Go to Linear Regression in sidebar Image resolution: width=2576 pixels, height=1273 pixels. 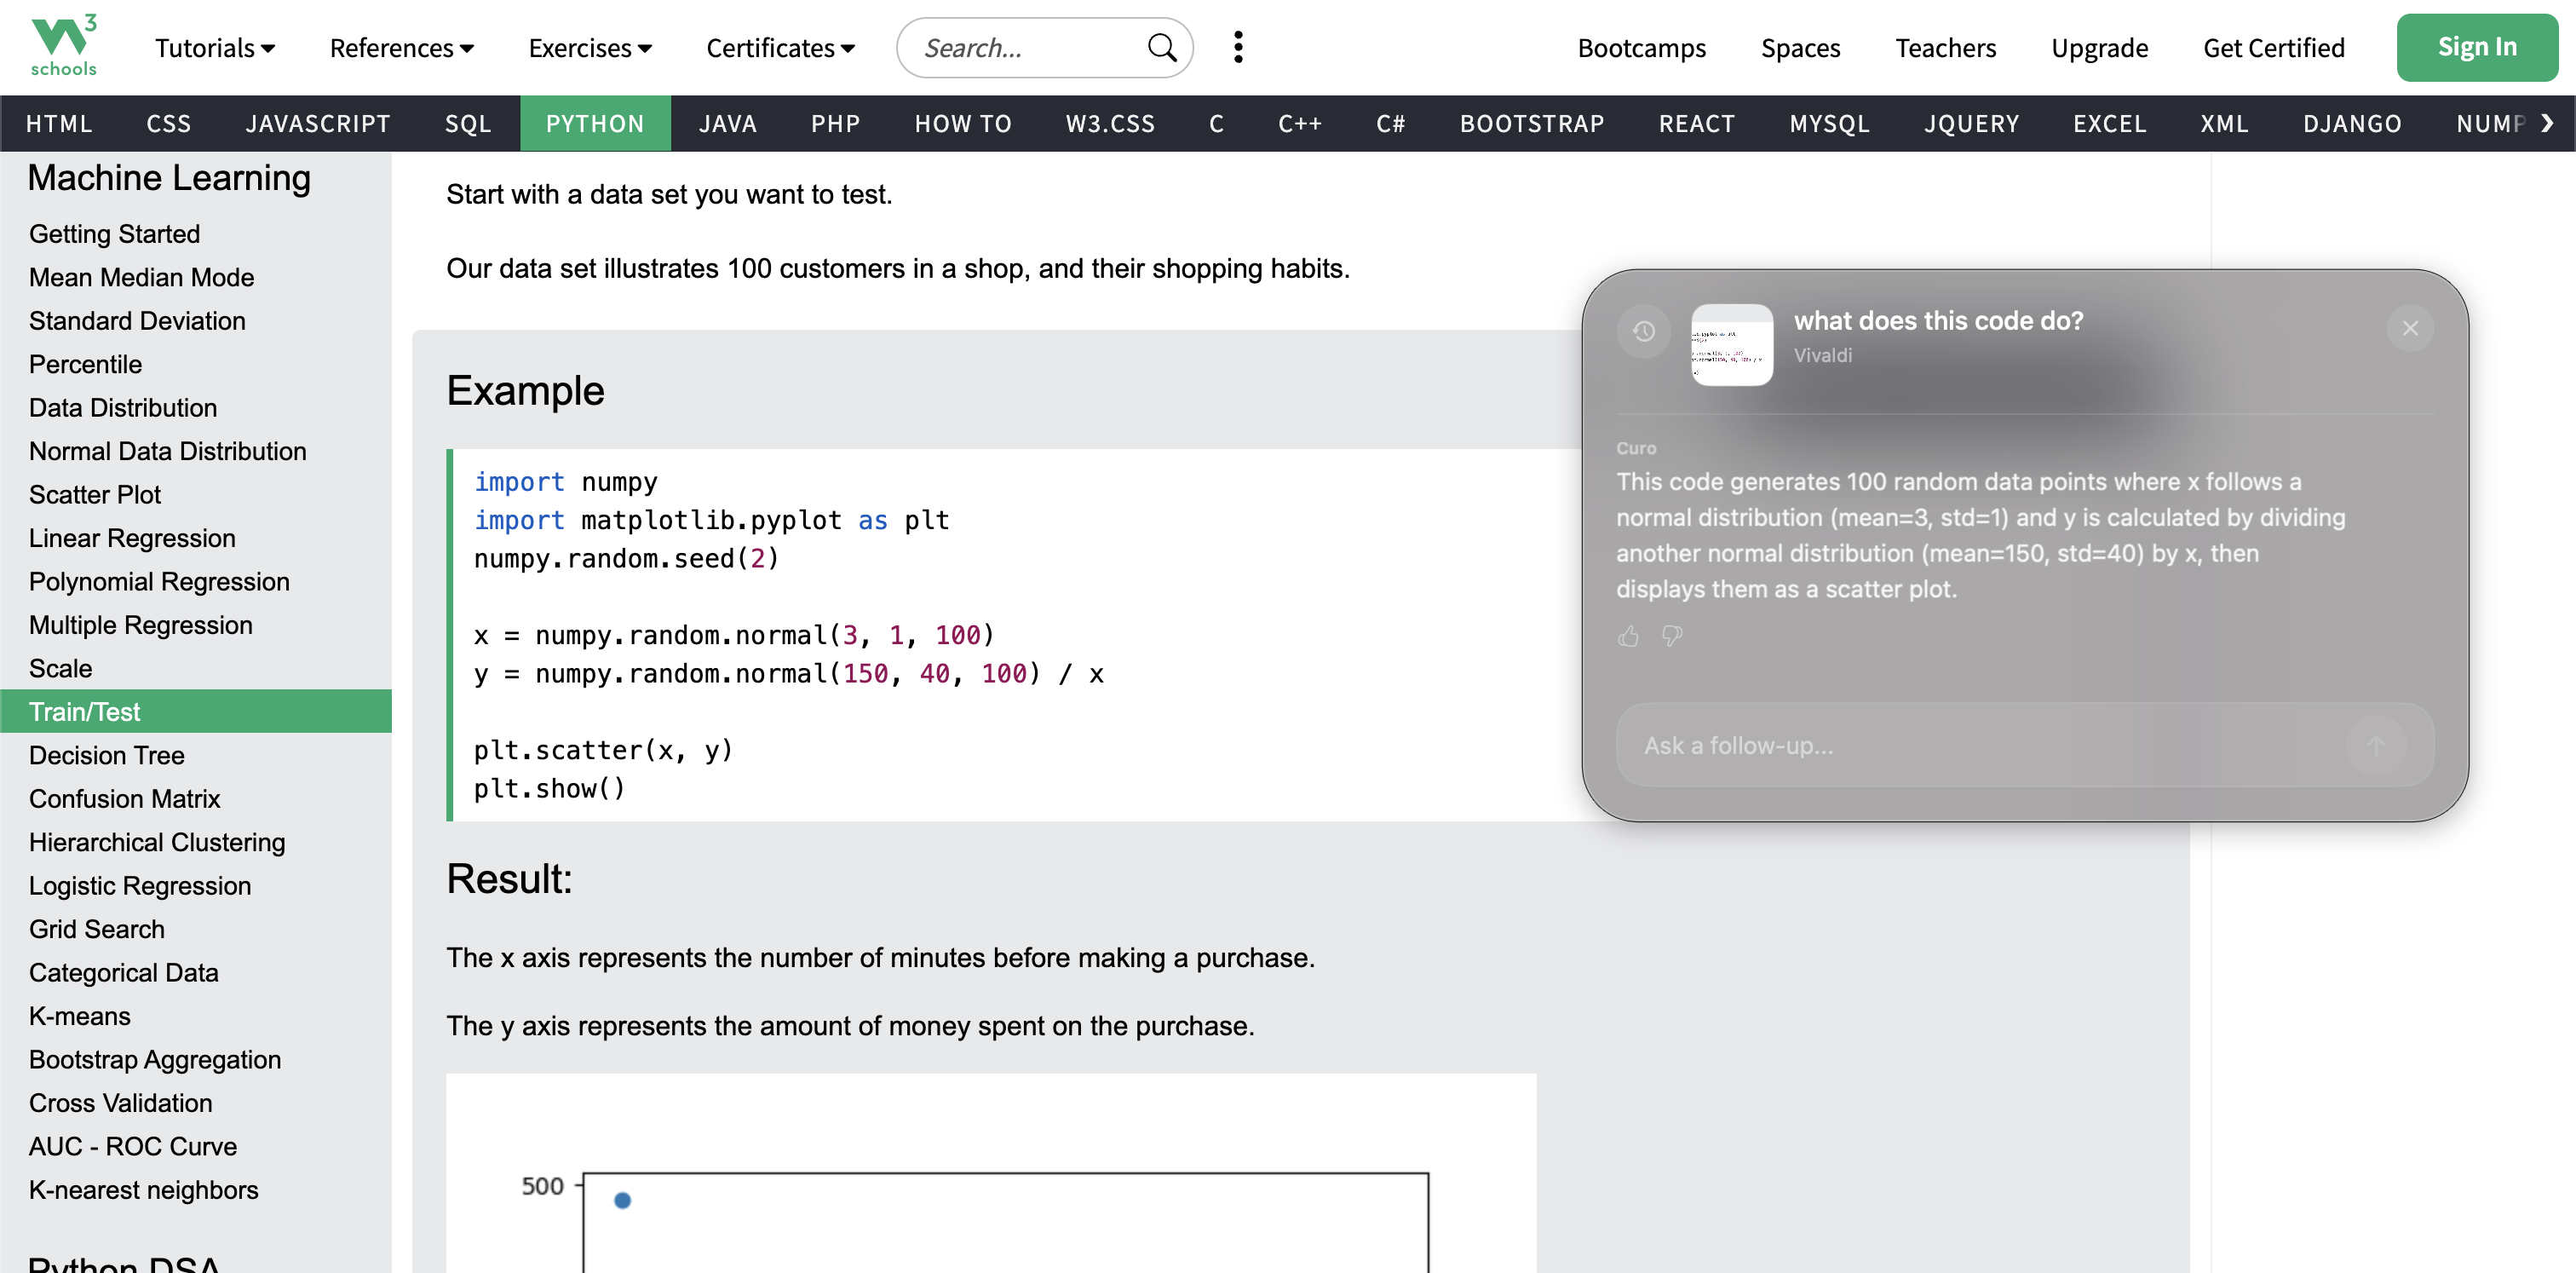(132, 538)
